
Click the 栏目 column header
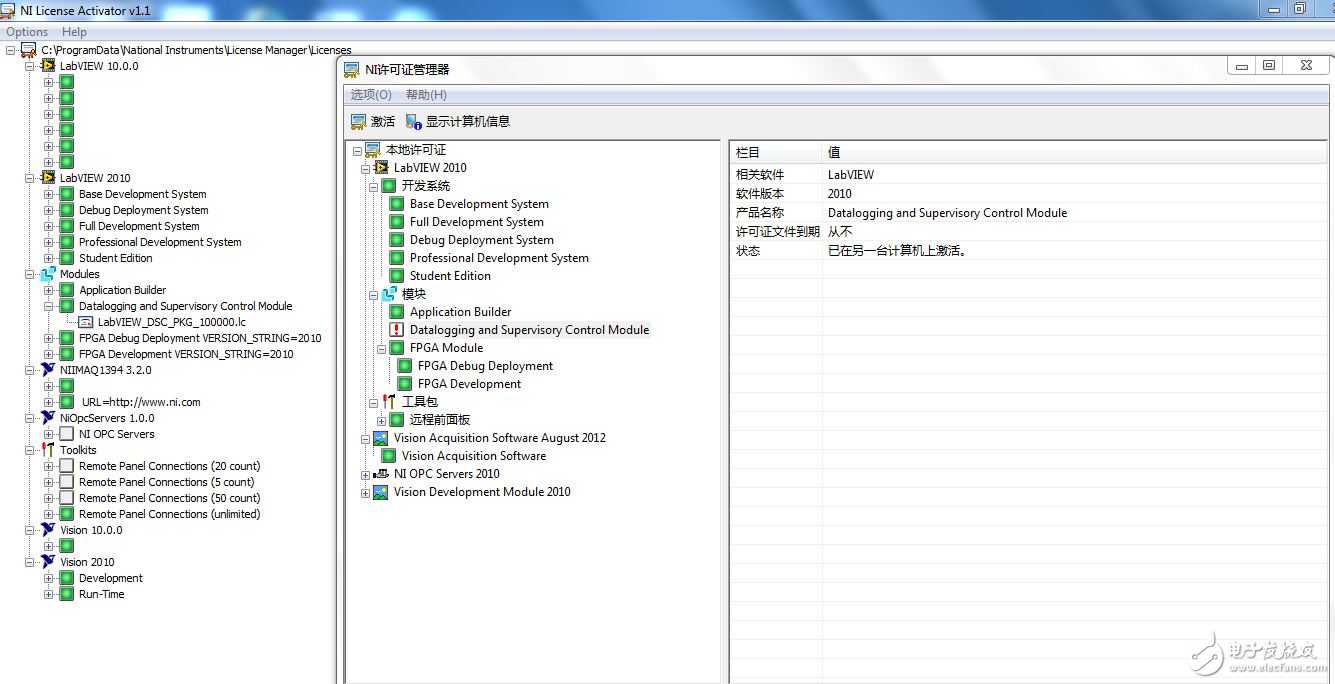pos(776,152)
